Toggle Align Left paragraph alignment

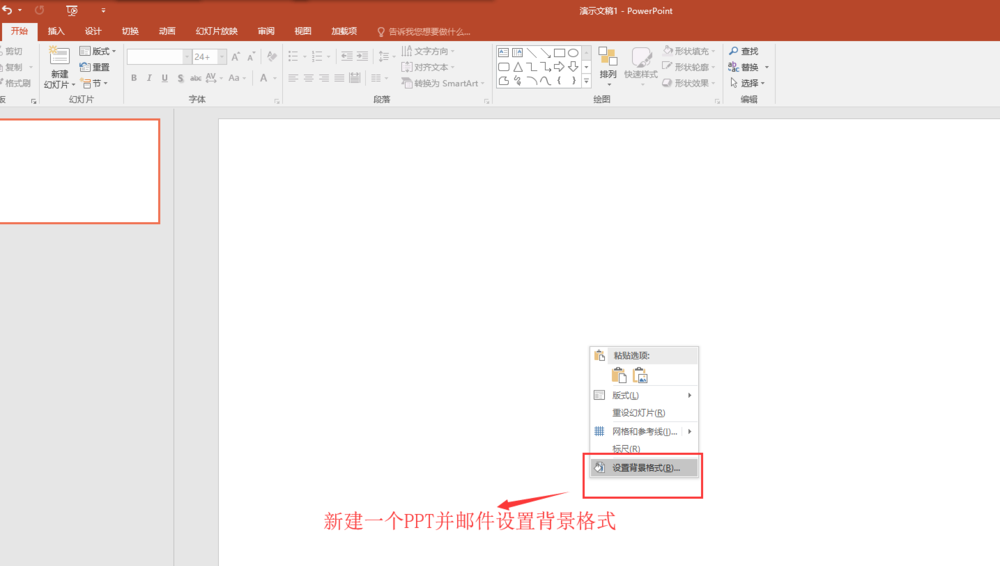click(293, 78)
